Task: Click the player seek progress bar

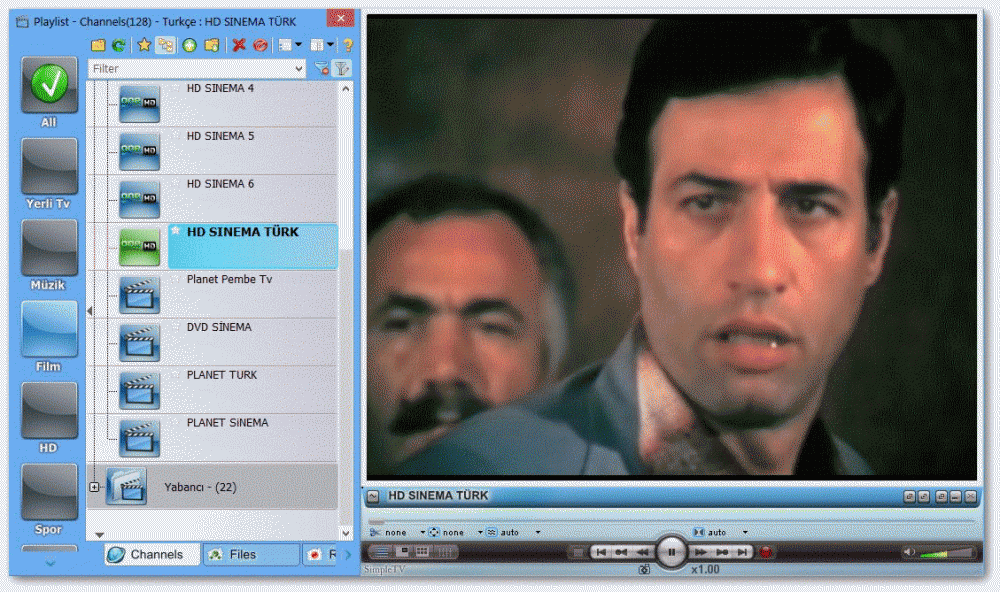Action: pos(672,521)
